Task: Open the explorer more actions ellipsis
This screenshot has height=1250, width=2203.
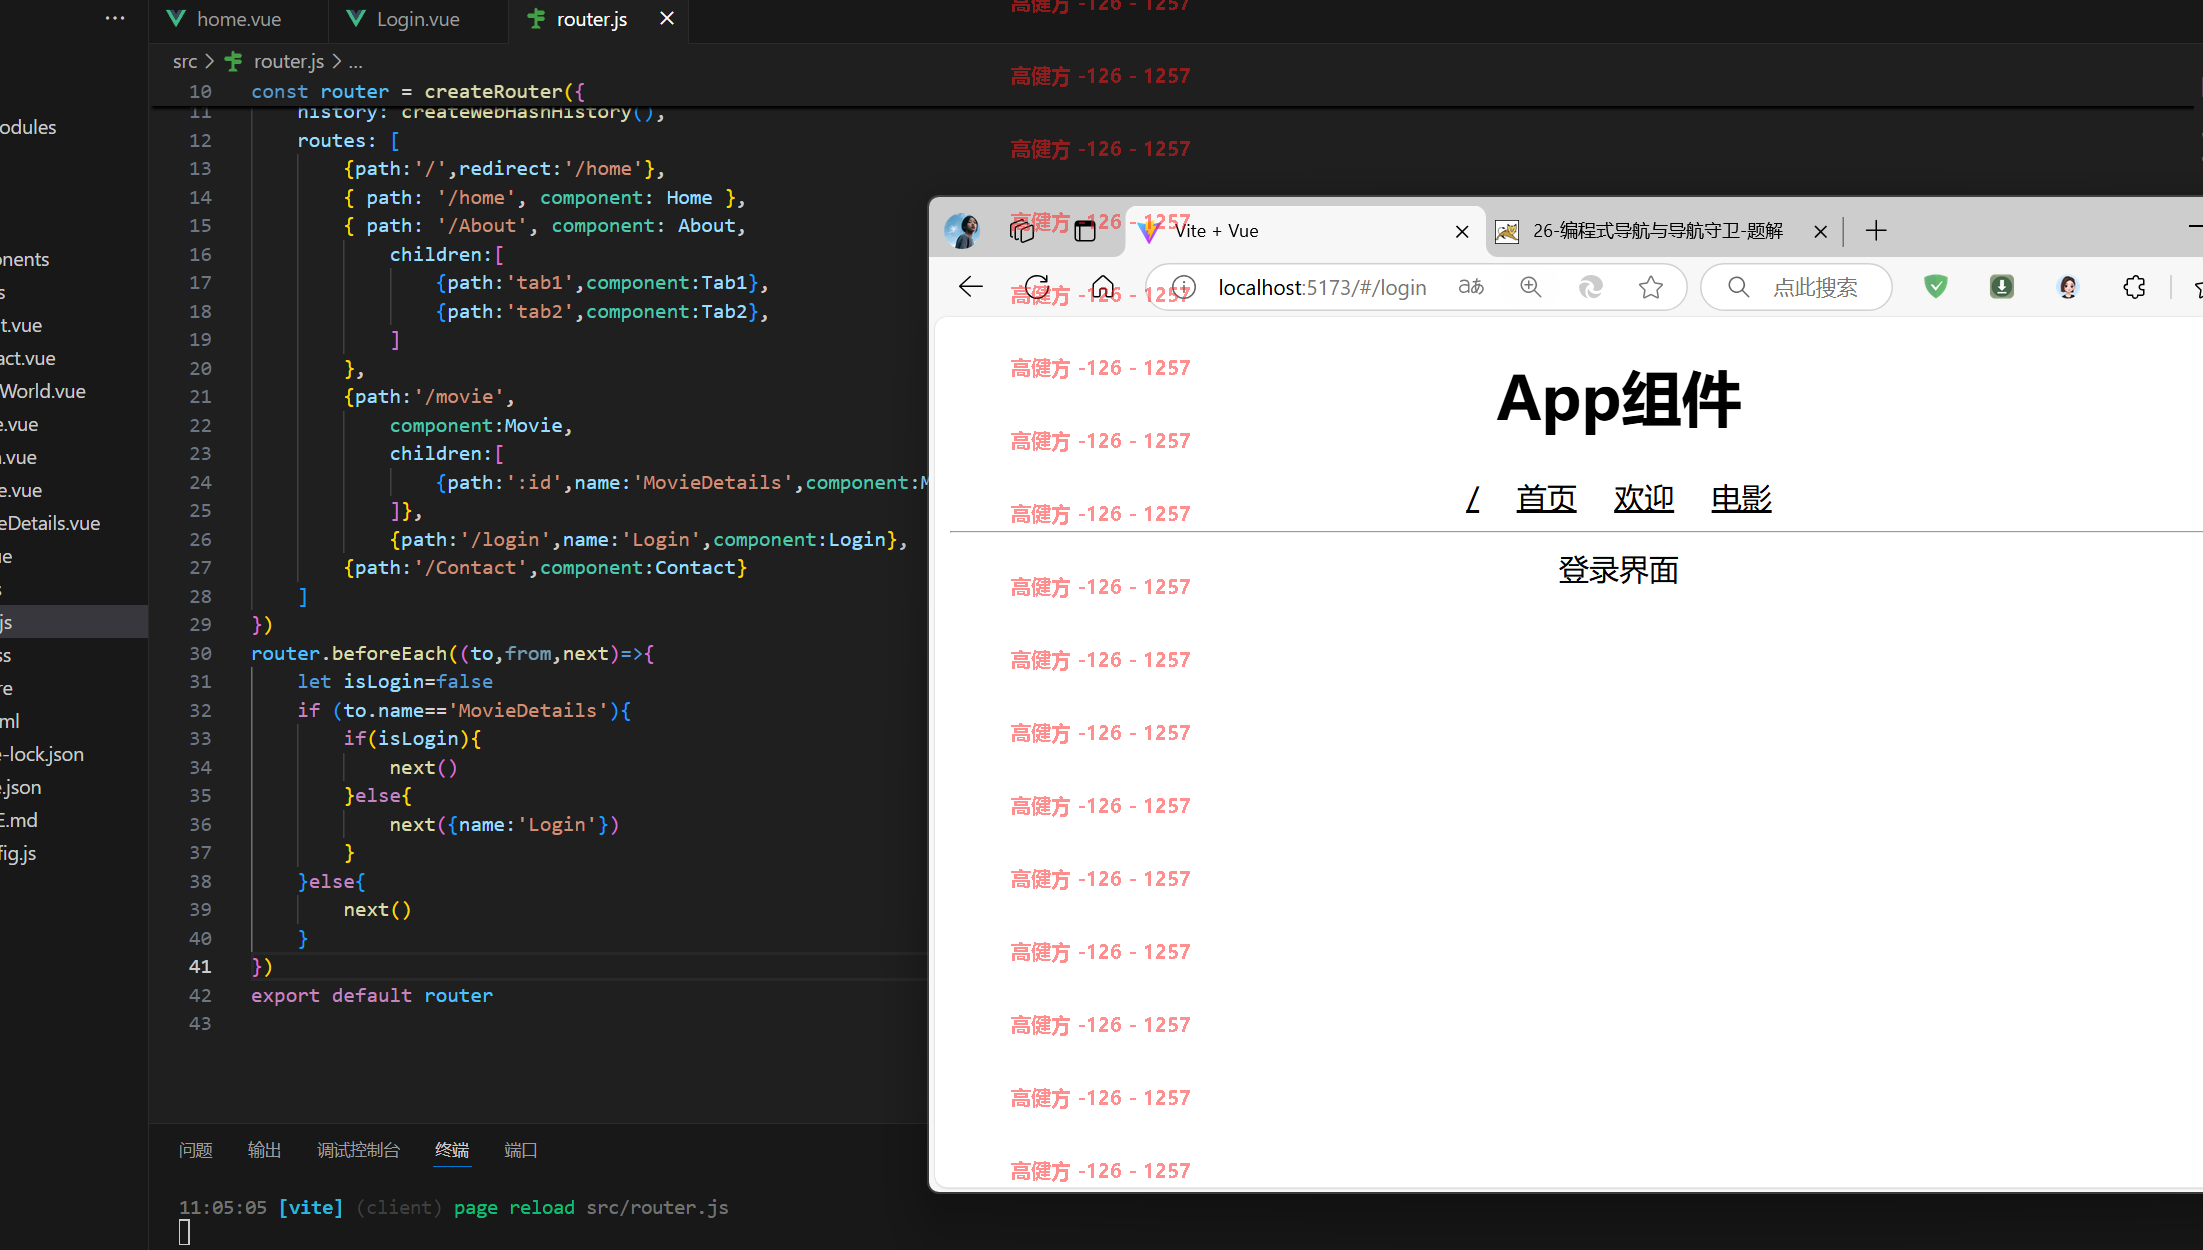Action: [x=115, y=18]
